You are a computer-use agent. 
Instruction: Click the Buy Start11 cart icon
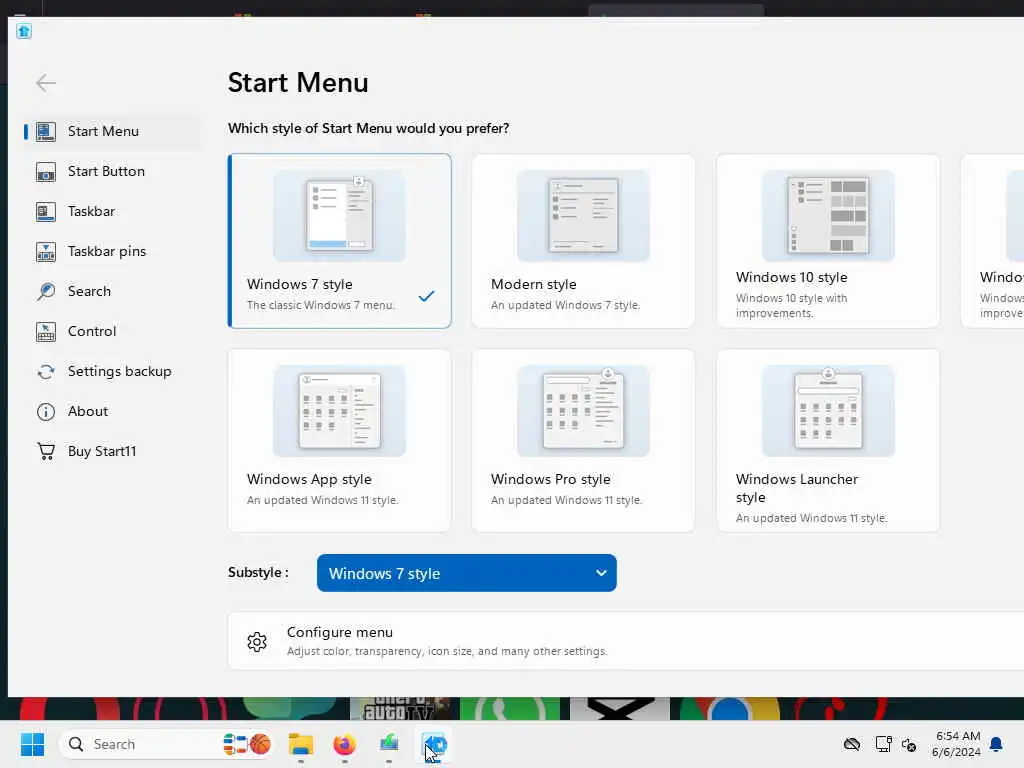pos(46,451)
